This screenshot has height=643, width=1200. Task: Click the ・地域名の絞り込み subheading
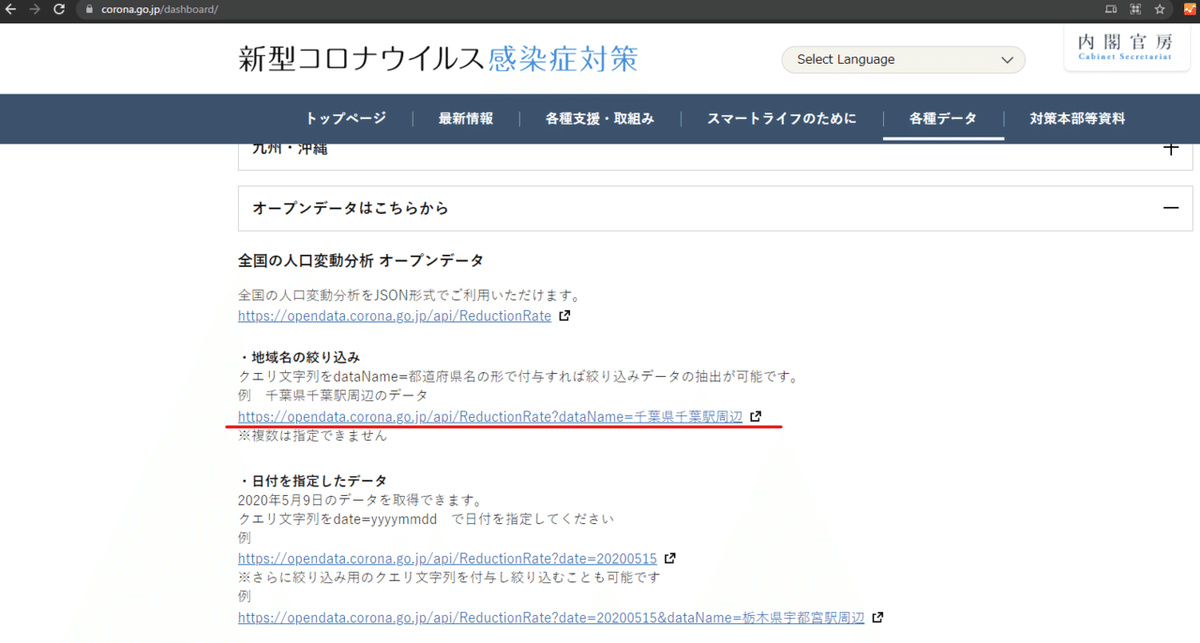point(299,357)
